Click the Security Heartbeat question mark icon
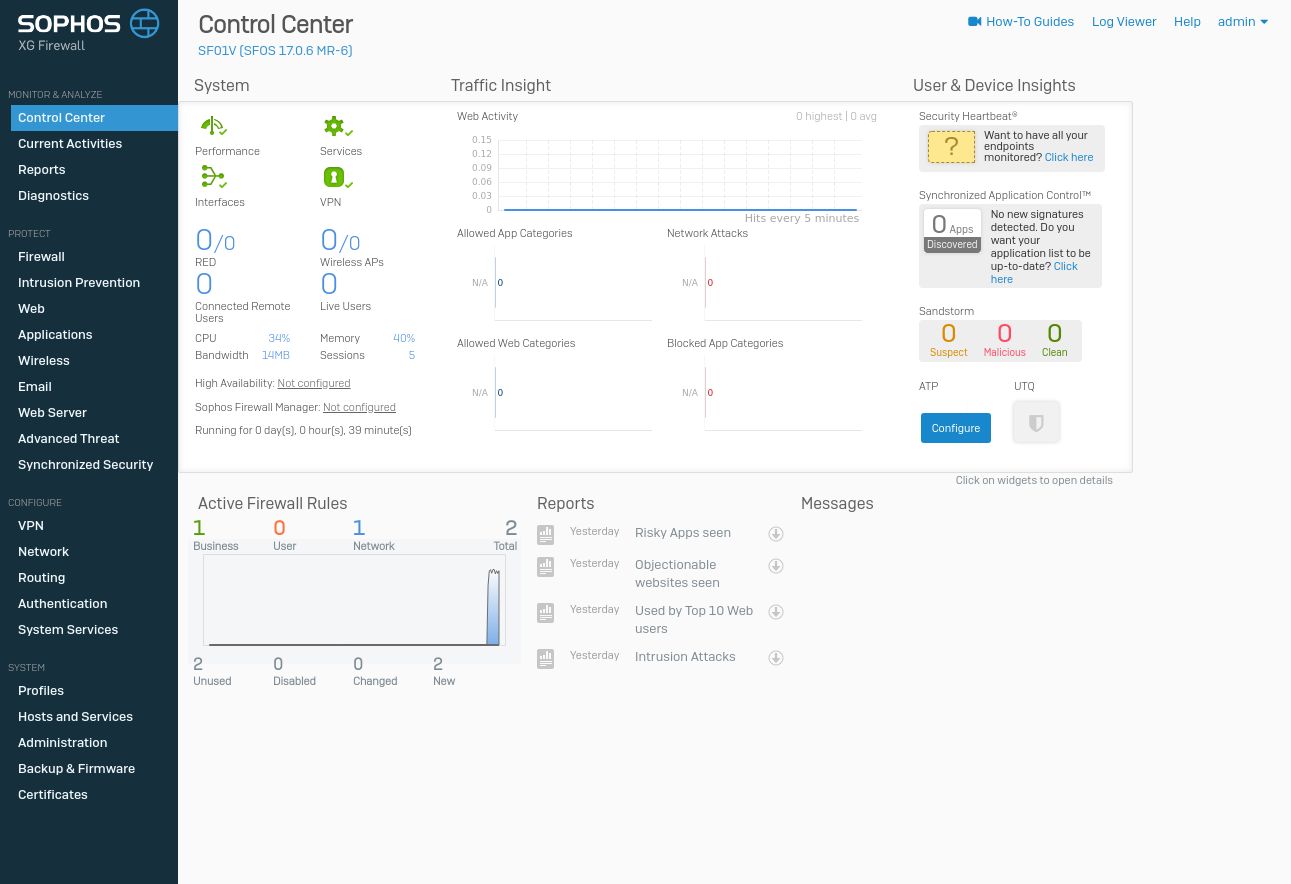 point(951,146)
